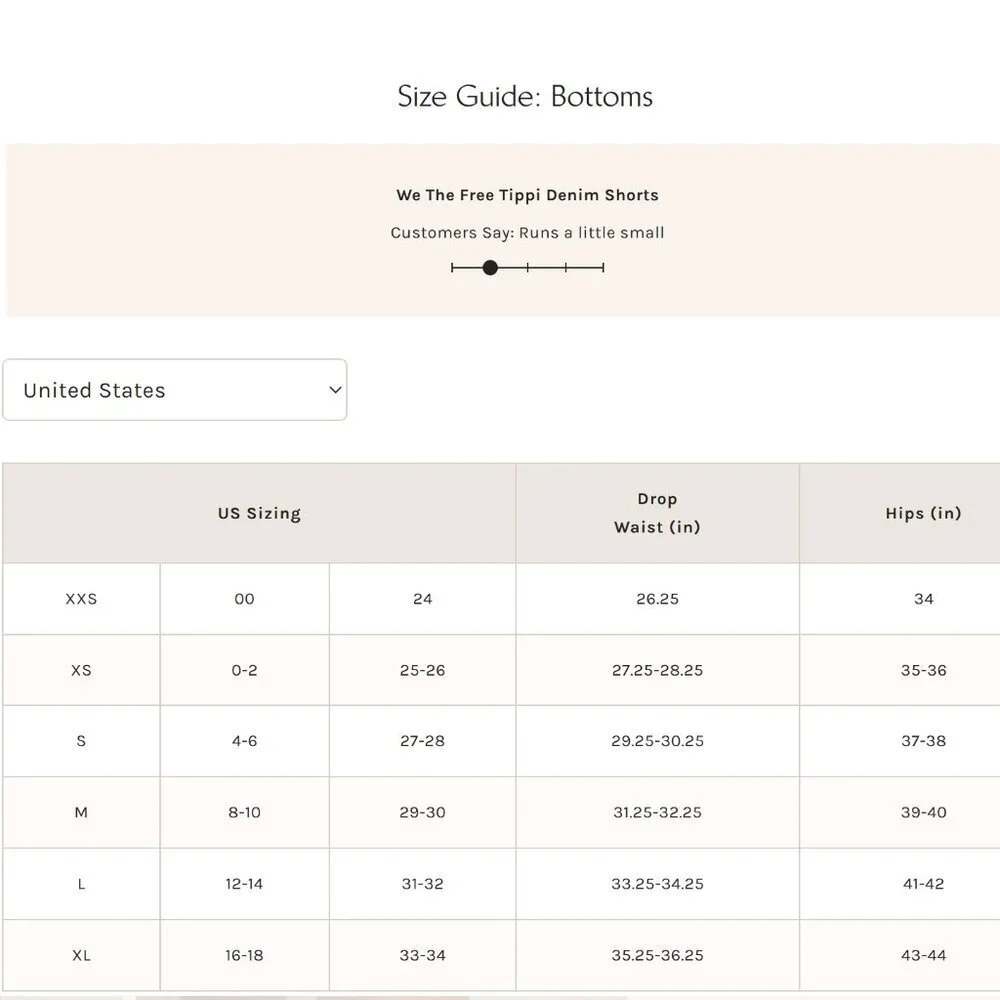This screenshot has width=1000, height=1000.
Task: Click the 35-36 hips cell
Action: click(900, 670)
